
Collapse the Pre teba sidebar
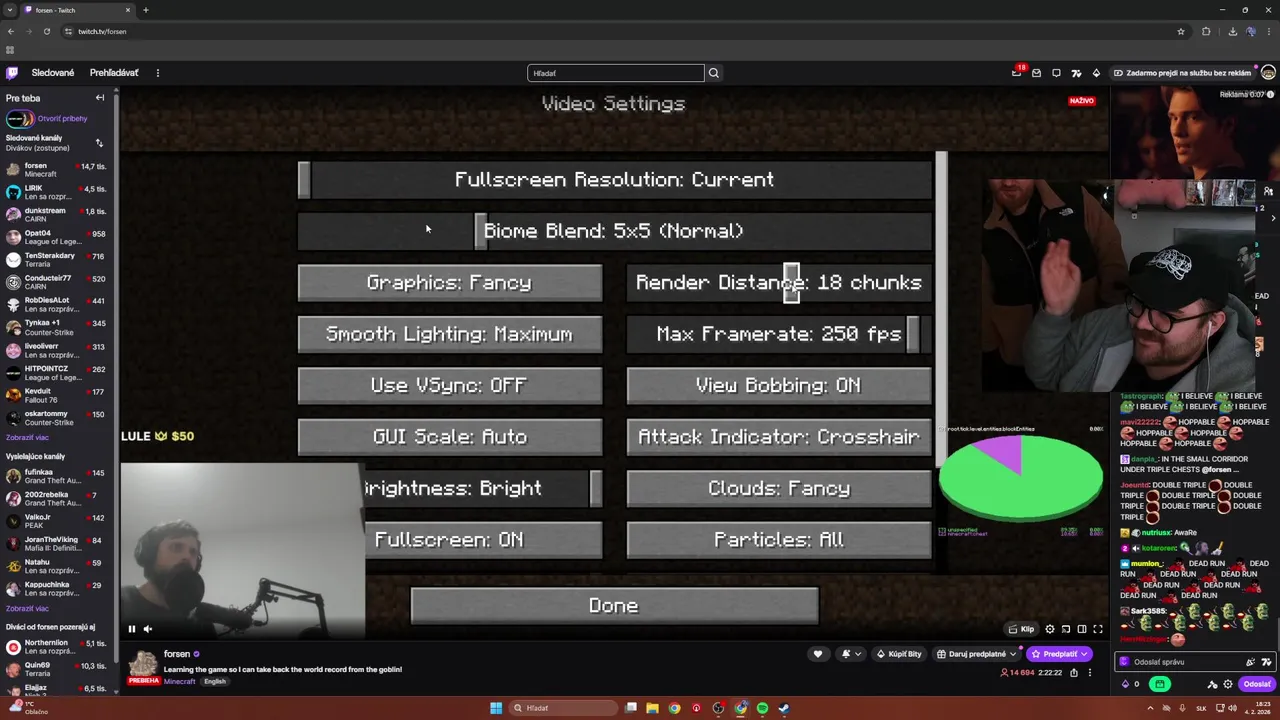100,98
